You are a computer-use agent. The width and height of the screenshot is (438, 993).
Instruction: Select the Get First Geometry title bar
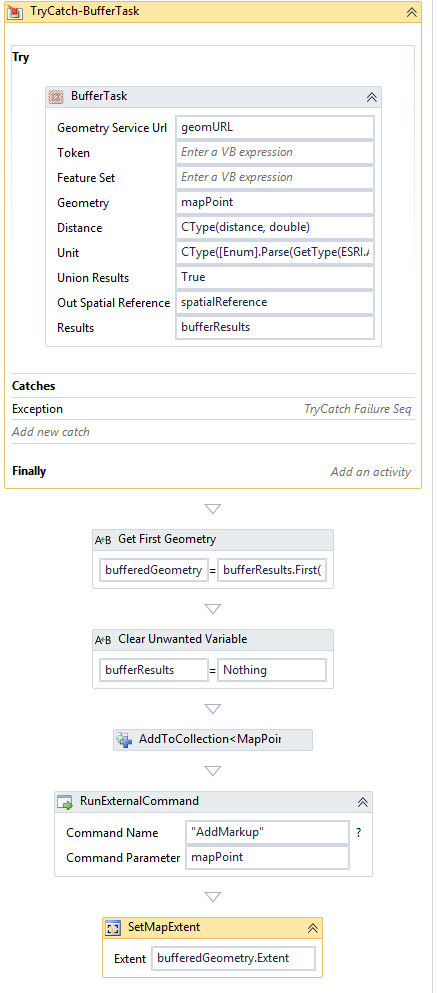213,540
